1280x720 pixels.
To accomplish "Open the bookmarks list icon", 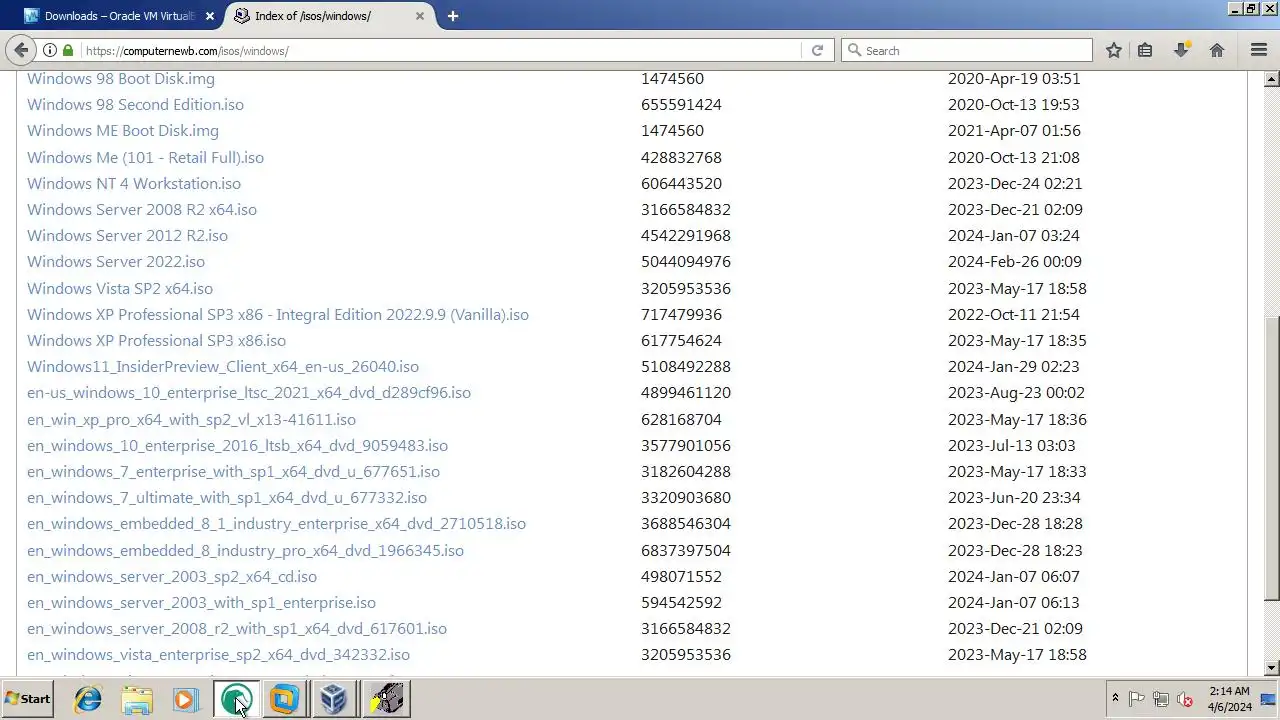I will pos(1146,50).
